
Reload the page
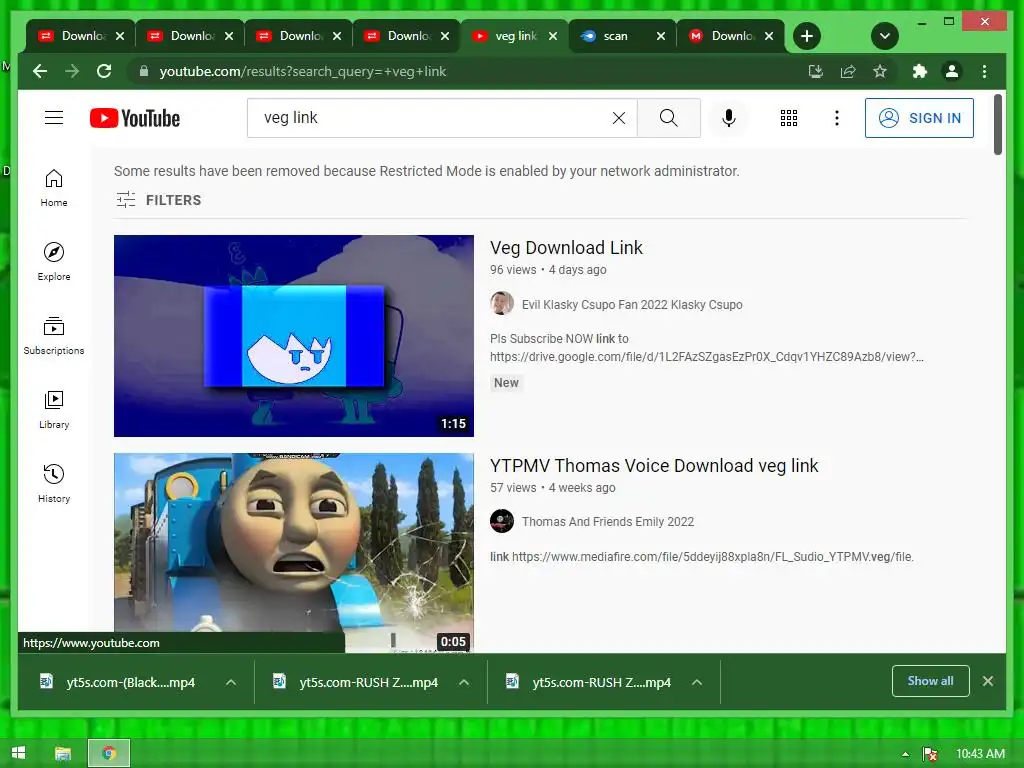[x=104, y=71]
